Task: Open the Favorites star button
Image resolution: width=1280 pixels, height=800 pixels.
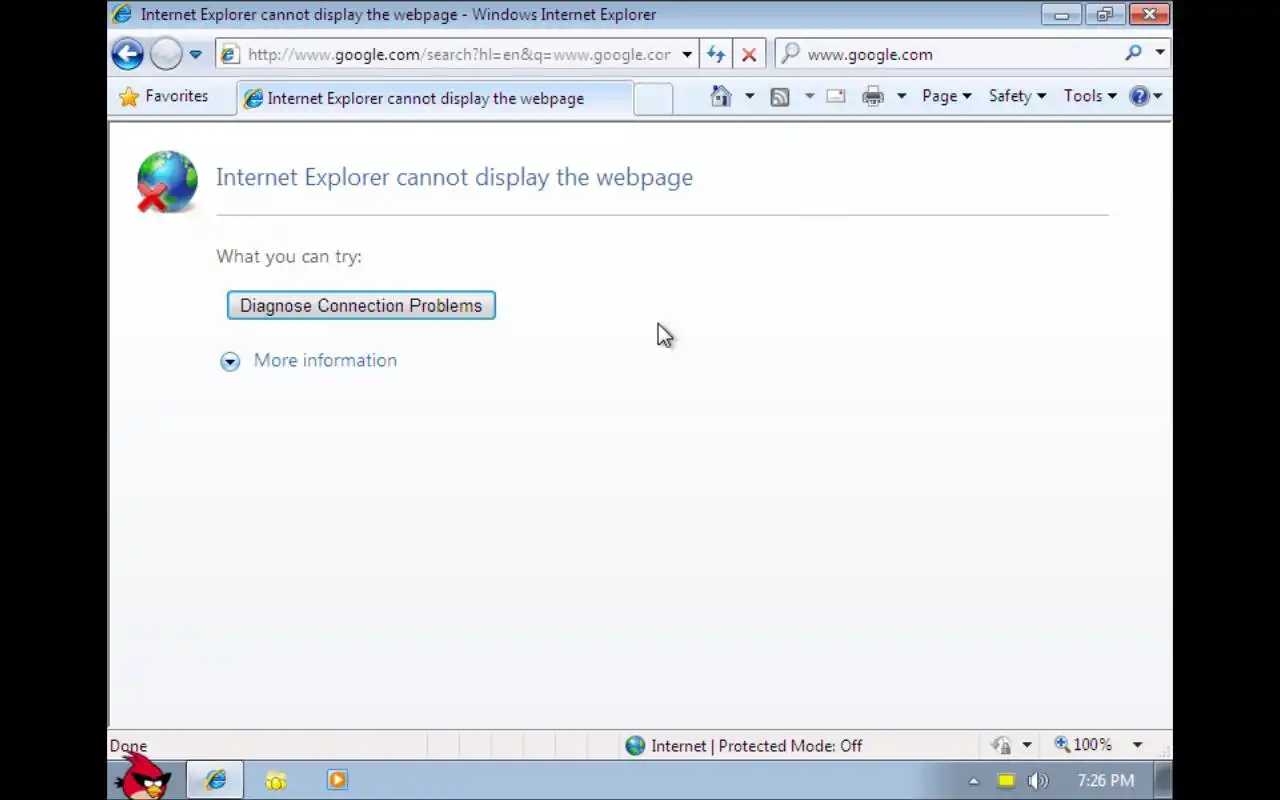Action: [x=164, y=97]
